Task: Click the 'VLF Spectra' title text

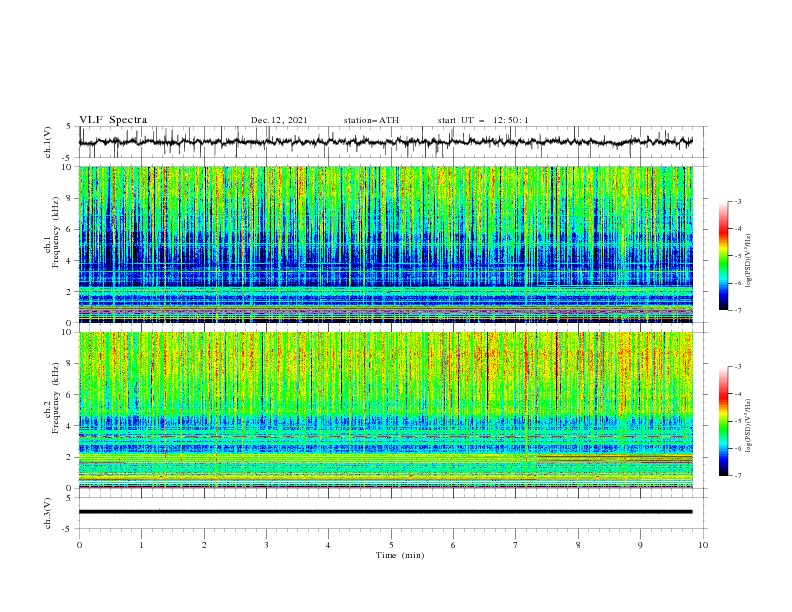Action: 113,120
